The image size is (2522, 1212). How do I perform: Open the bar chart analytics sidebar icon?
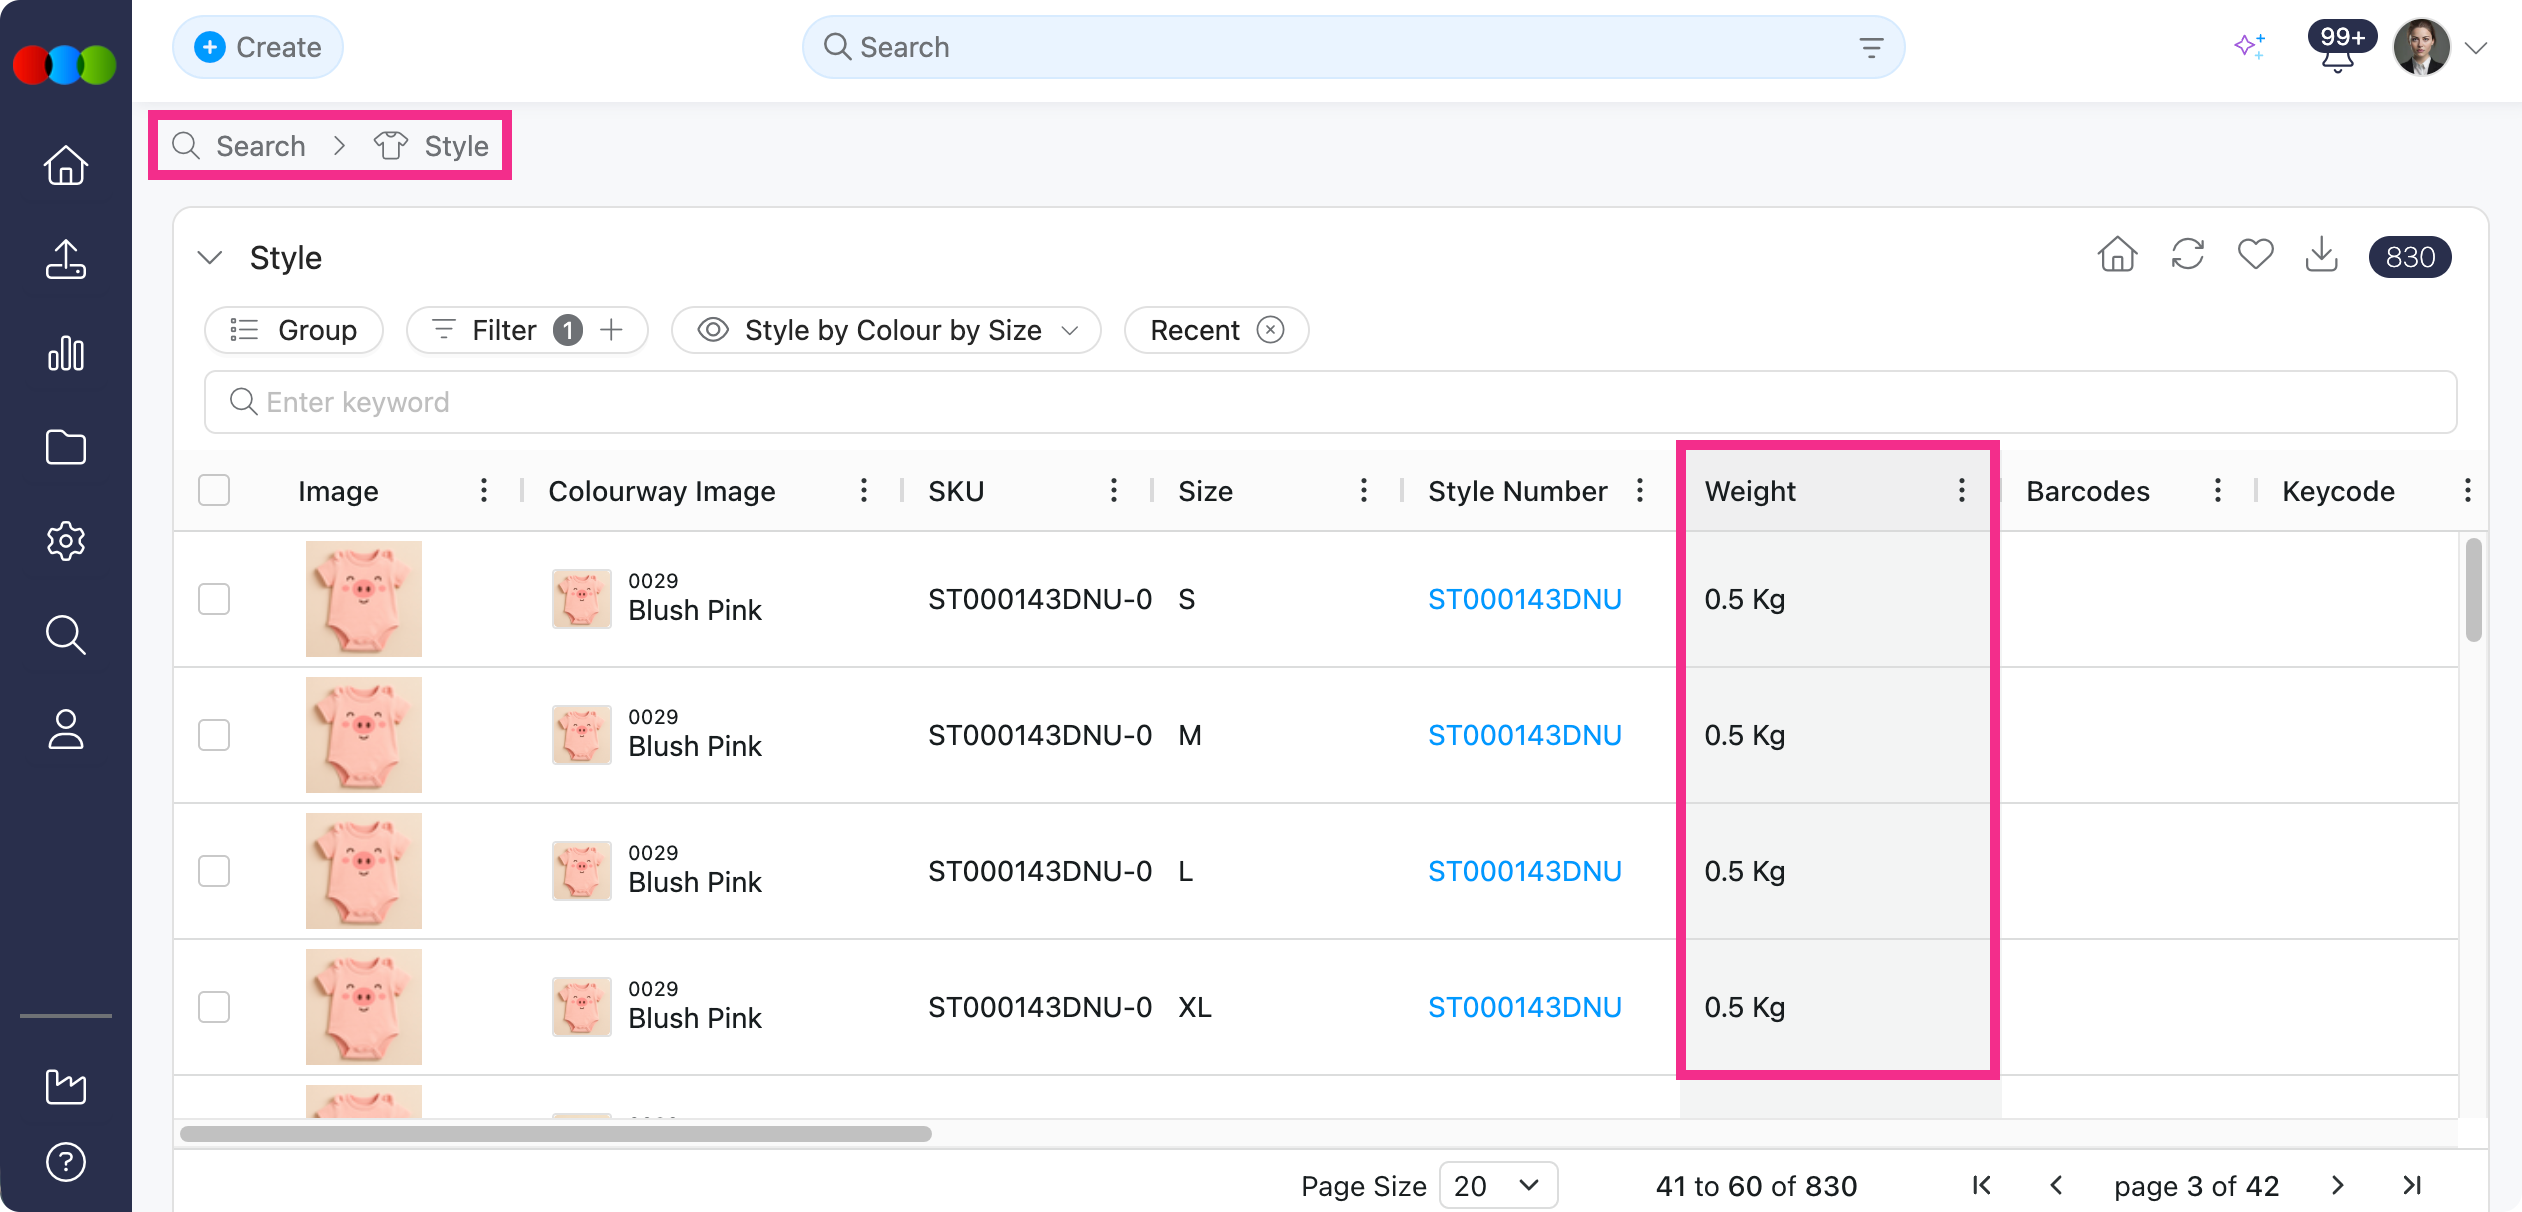[66, 353]
